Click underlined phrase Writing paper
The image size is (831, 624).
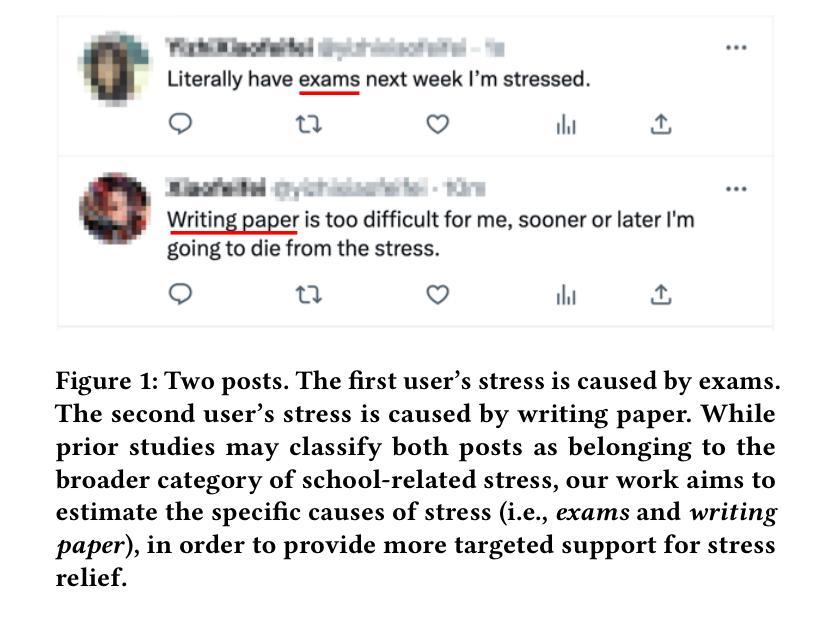(x=233, y=221)
